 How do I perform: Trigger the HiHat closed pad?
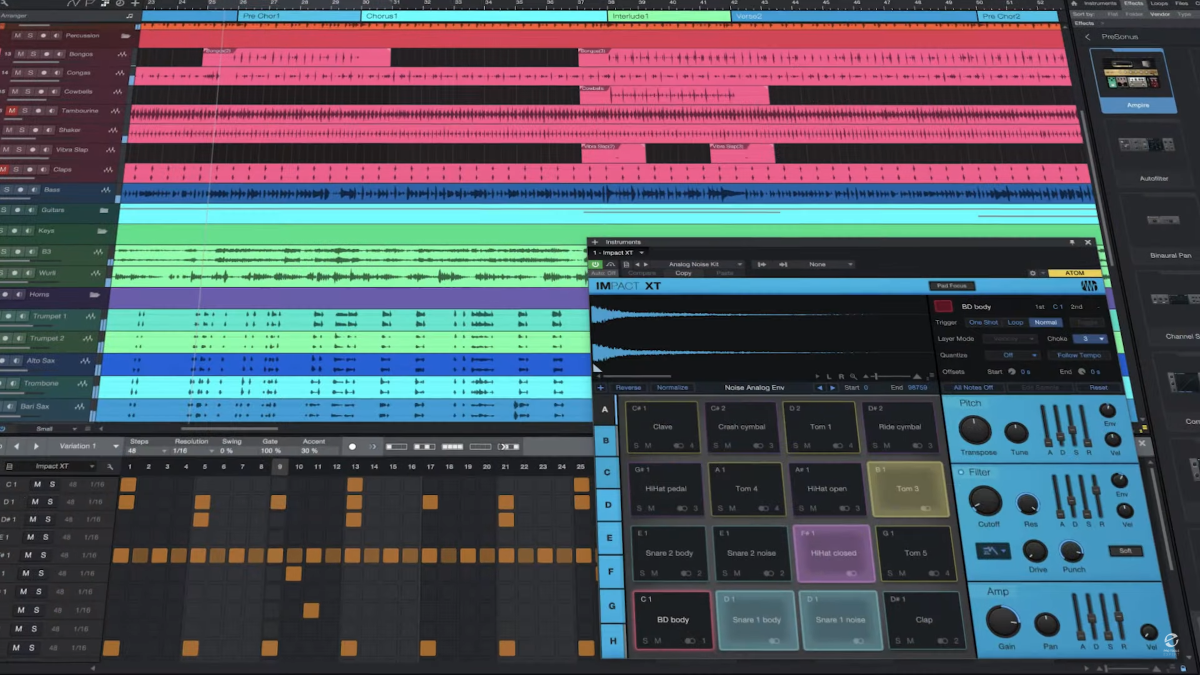[833, 553]
